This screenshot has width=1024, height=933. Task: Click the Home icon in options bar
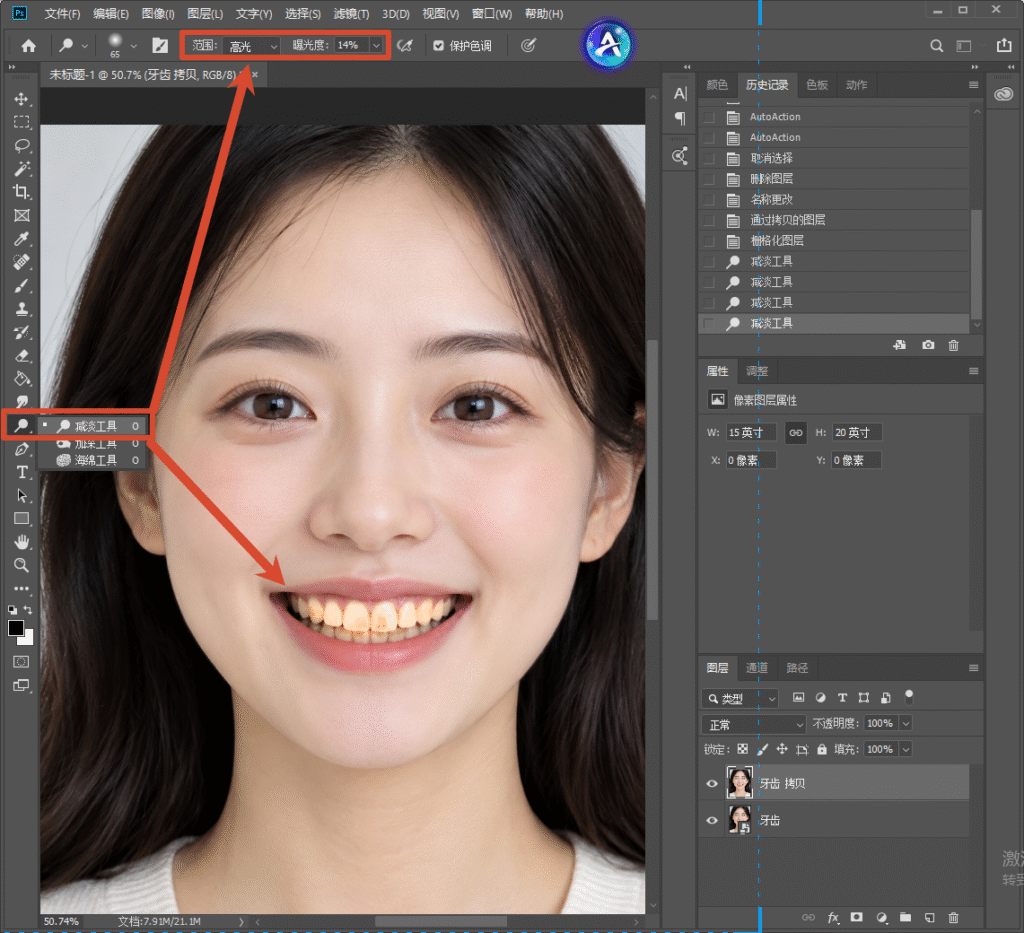(29, 46)
